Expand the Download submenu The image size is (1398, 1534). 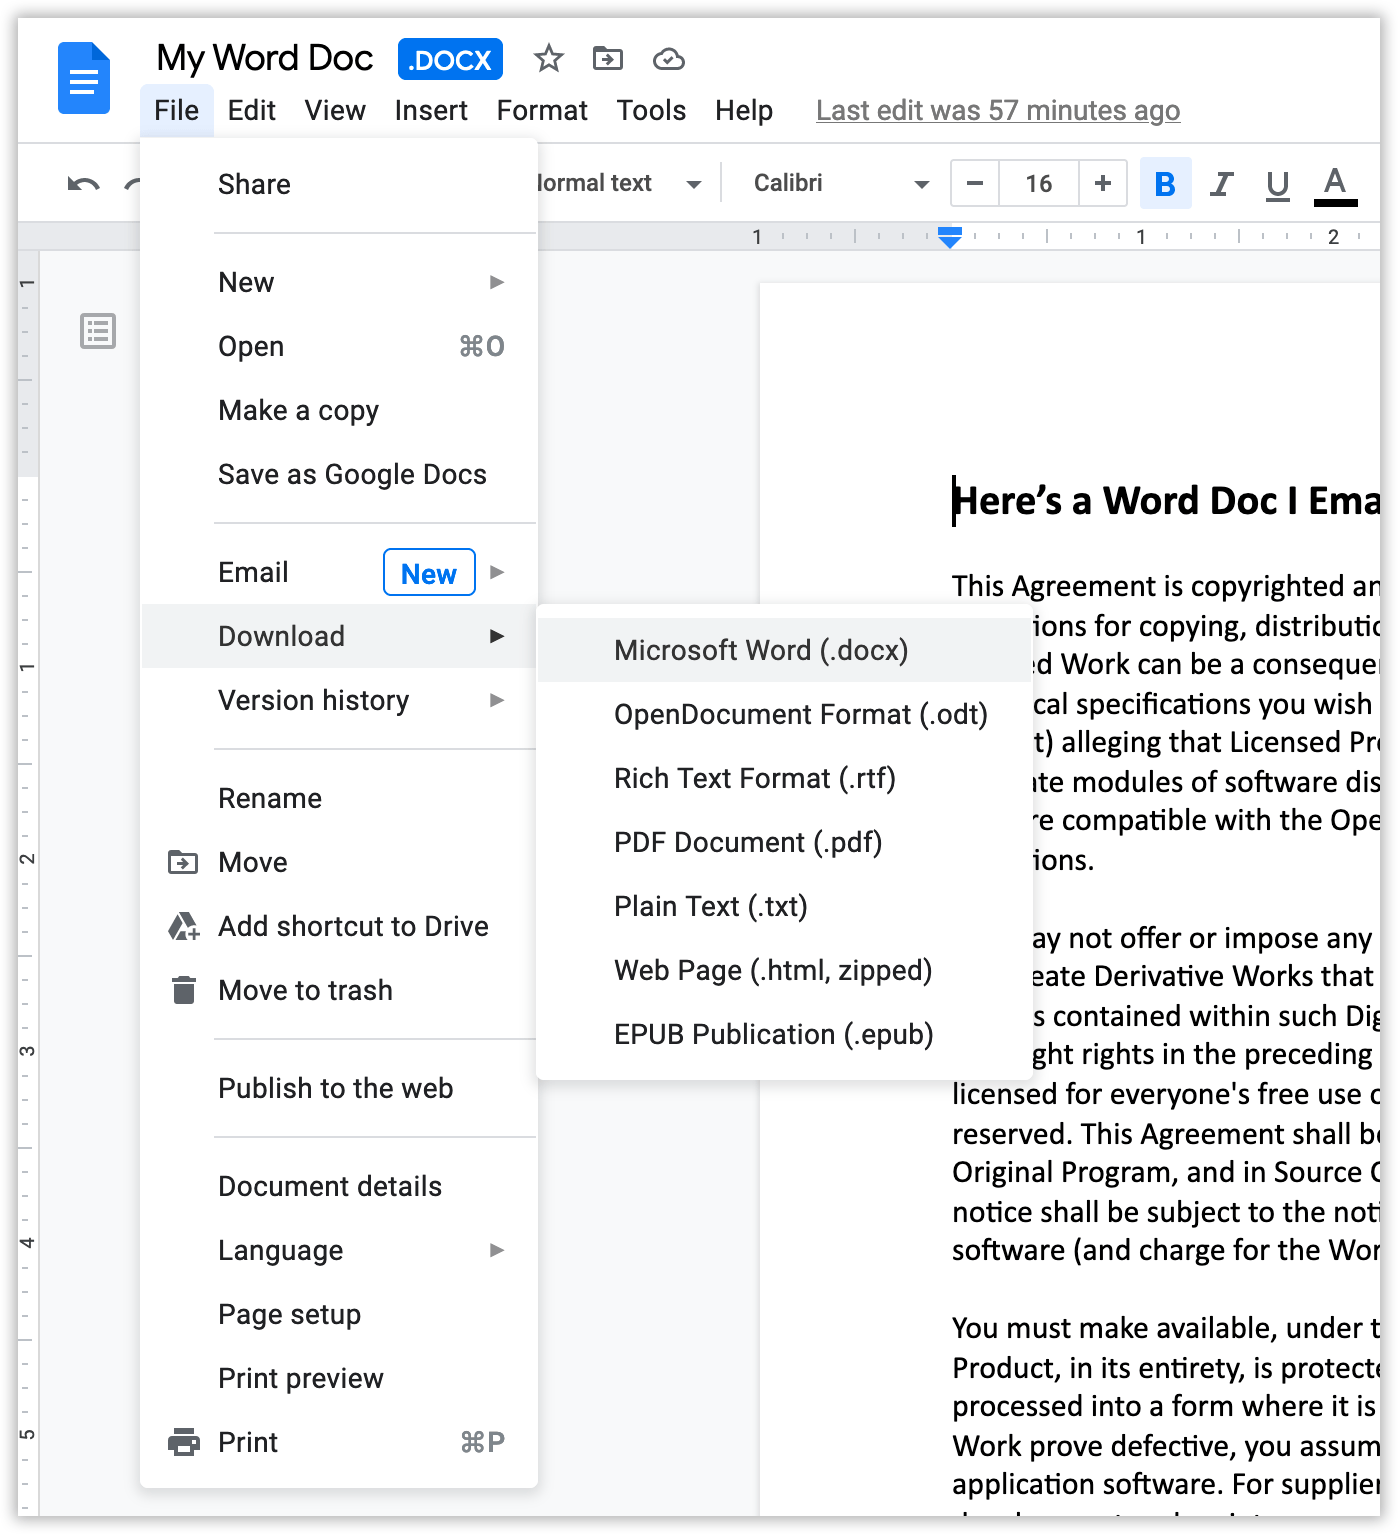pyautogui.click(x=339, y=636)
